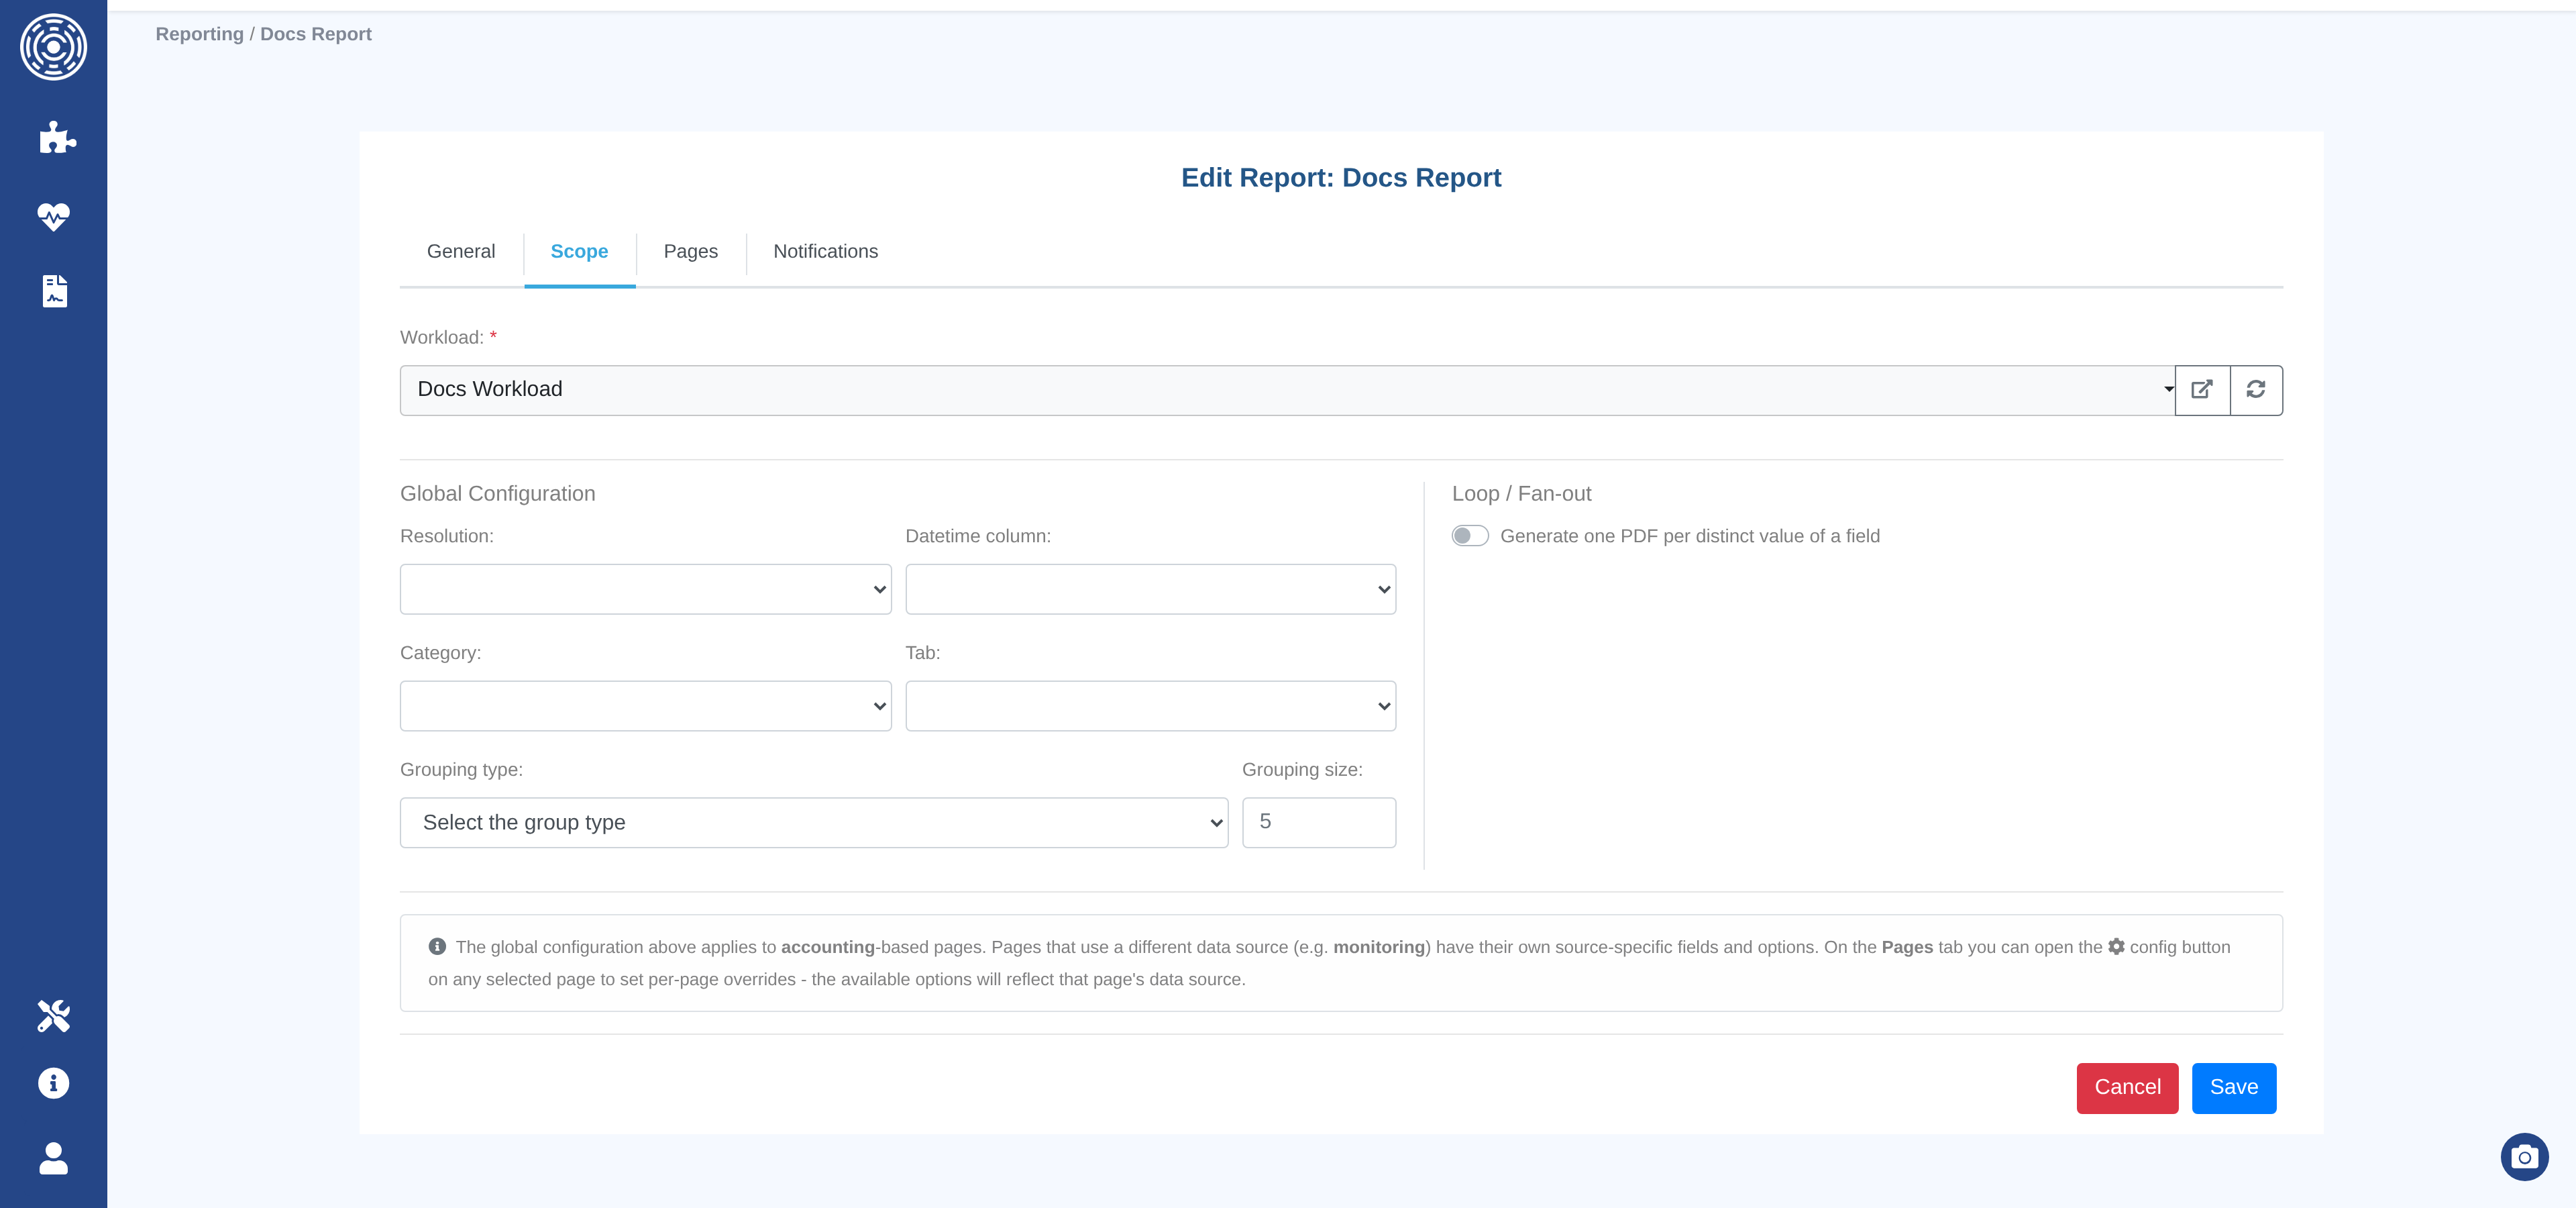2576x1208 pixels.
Task: Click the app logo in the sidebar
Action: coord(53,47)
